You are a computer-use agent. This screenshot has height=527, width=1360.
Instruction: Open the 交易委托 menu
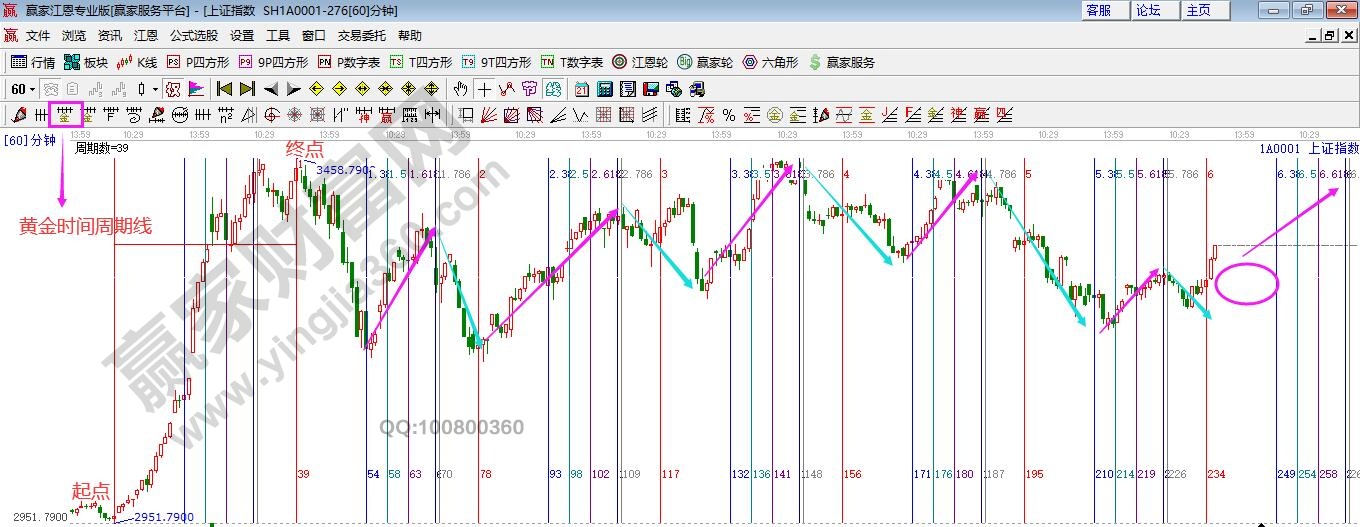pos(361,35)
